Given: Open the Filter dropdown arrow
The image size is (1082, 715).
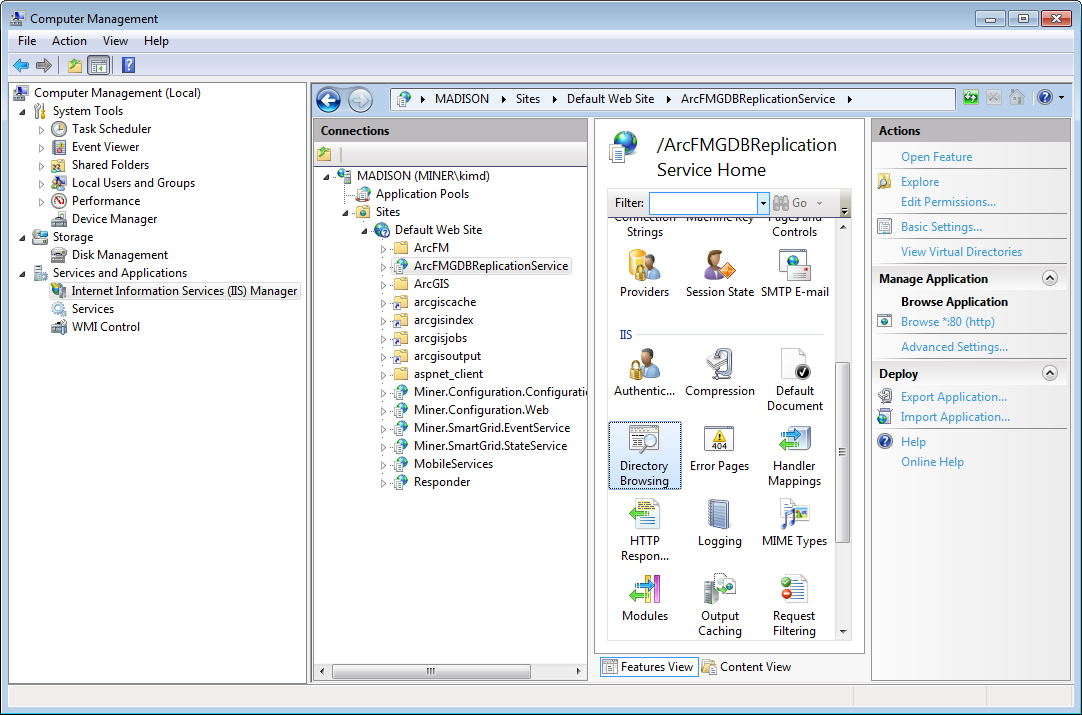Looking at the screenshot, I should (763, 203).
